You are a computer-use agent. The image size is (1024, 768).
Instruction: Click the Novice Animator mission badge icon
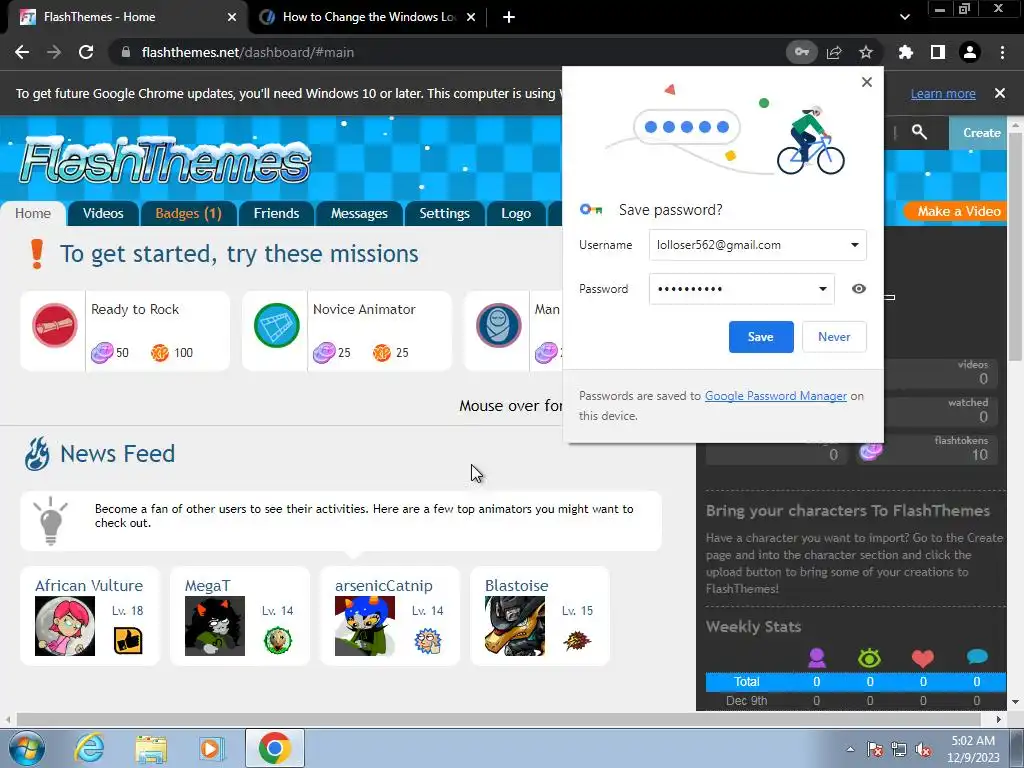pyautogui.click(x=277, y=325)
